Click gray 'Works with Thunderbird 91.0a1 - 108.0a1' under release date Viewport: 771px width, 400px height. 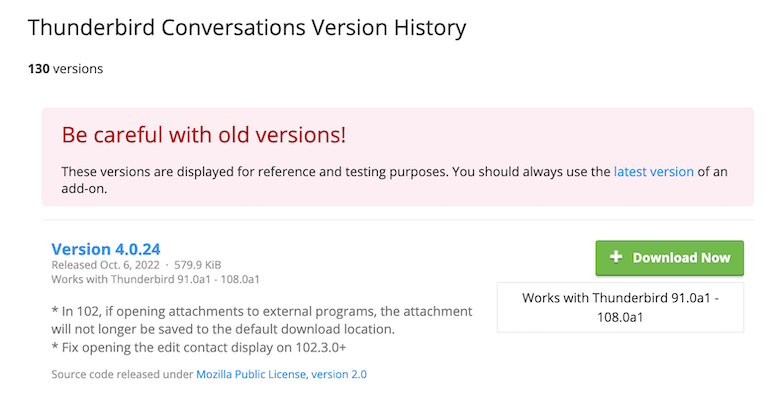[155, 279]
